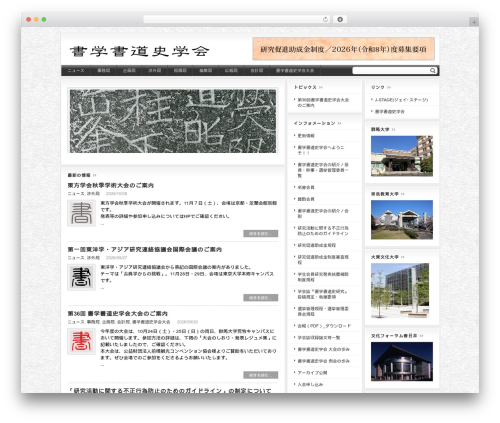Viewport: 500px width, 423px height.
Task: Open the 賛助会員 sidebar link
Action: tap(306, 199)
